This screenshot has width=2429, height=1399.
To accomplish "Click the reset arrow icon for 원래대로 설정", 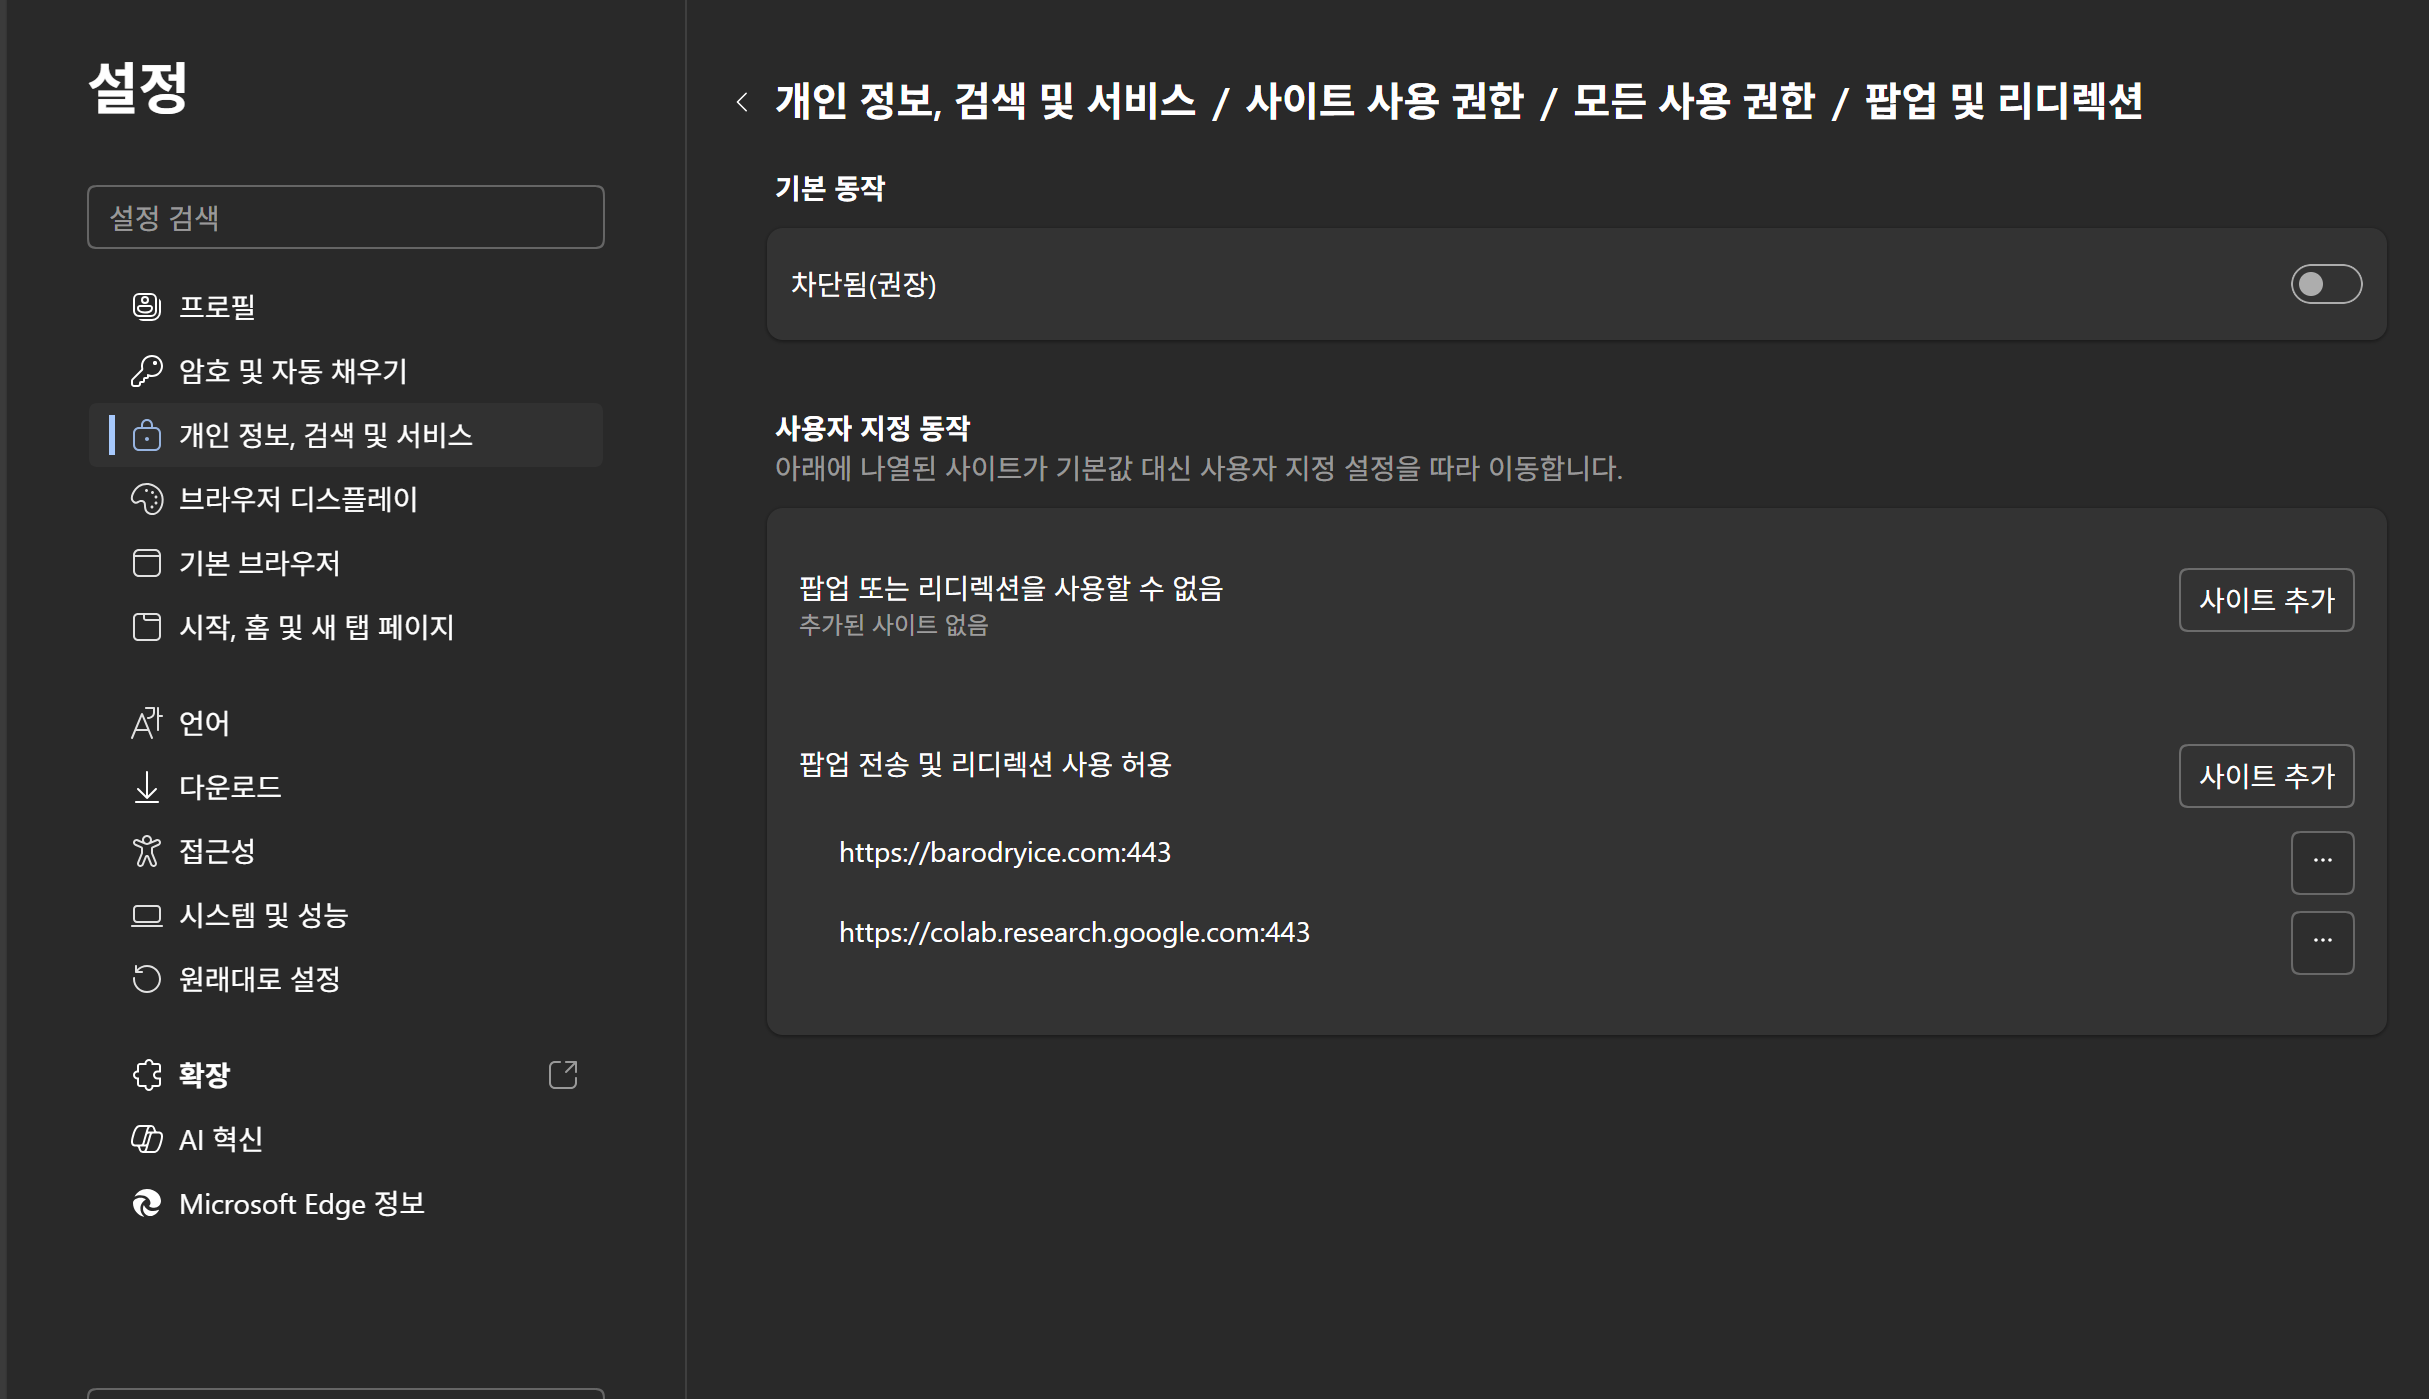I will [x=147, y=979].
